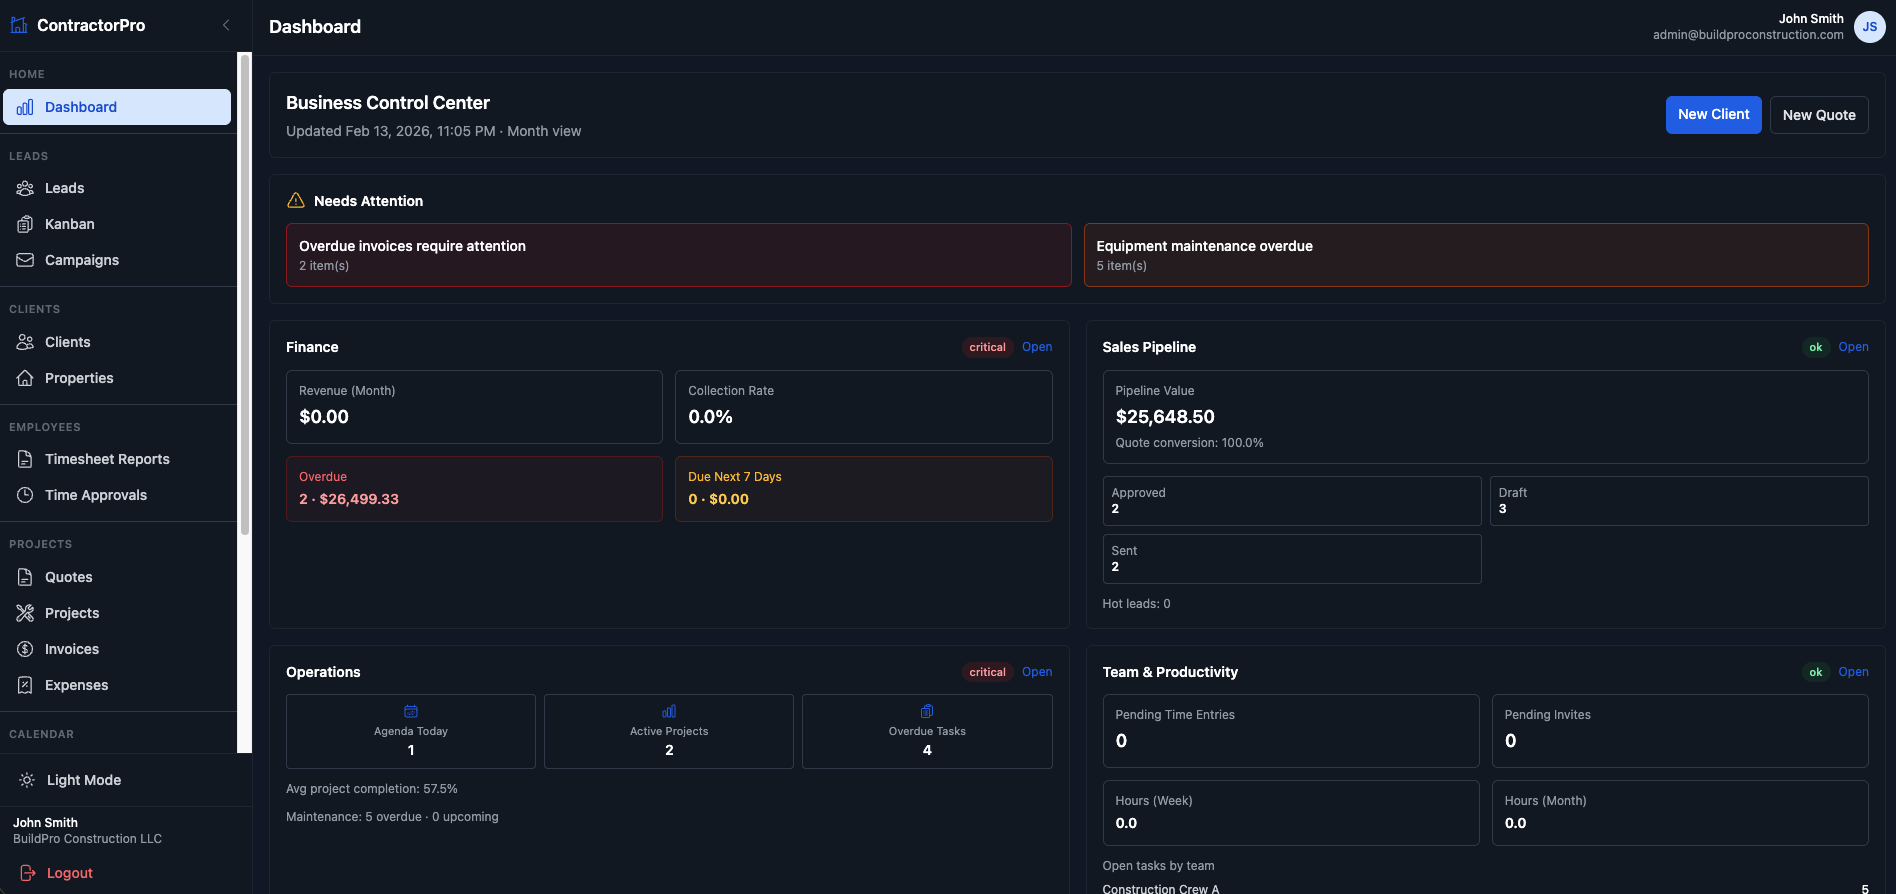Screen dimensions: 1896x894
Task: Open the Kanban board
Action: coord(117,224)
